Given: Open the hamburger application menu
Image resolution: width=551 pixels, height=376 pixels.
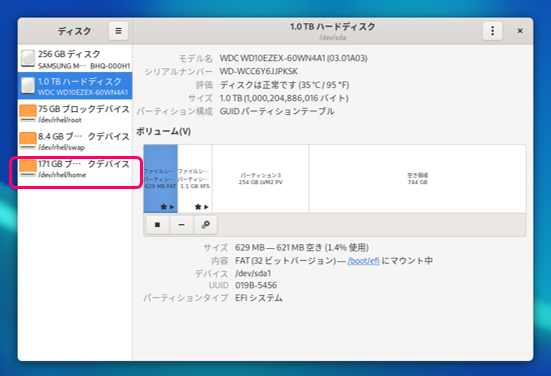Looking at the screenshot, I should tap(118, 31).
